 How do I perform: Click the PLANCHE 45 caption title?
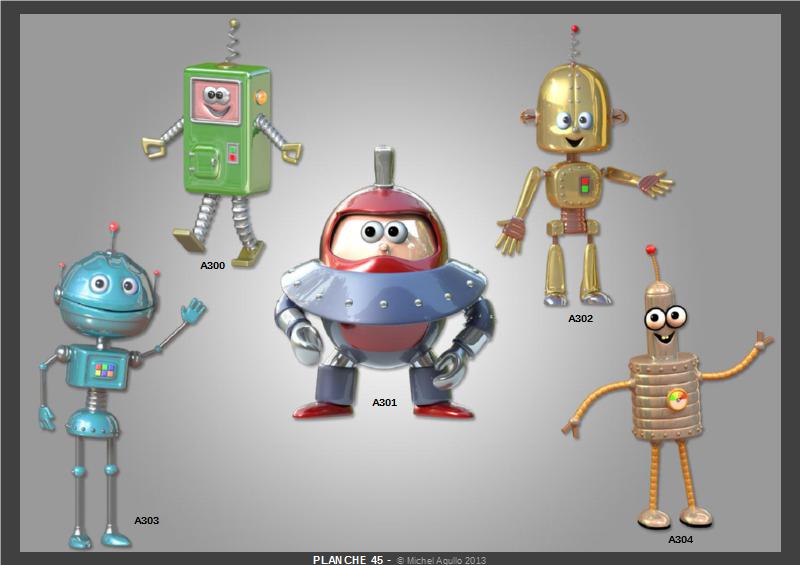[x=347, y=560]
